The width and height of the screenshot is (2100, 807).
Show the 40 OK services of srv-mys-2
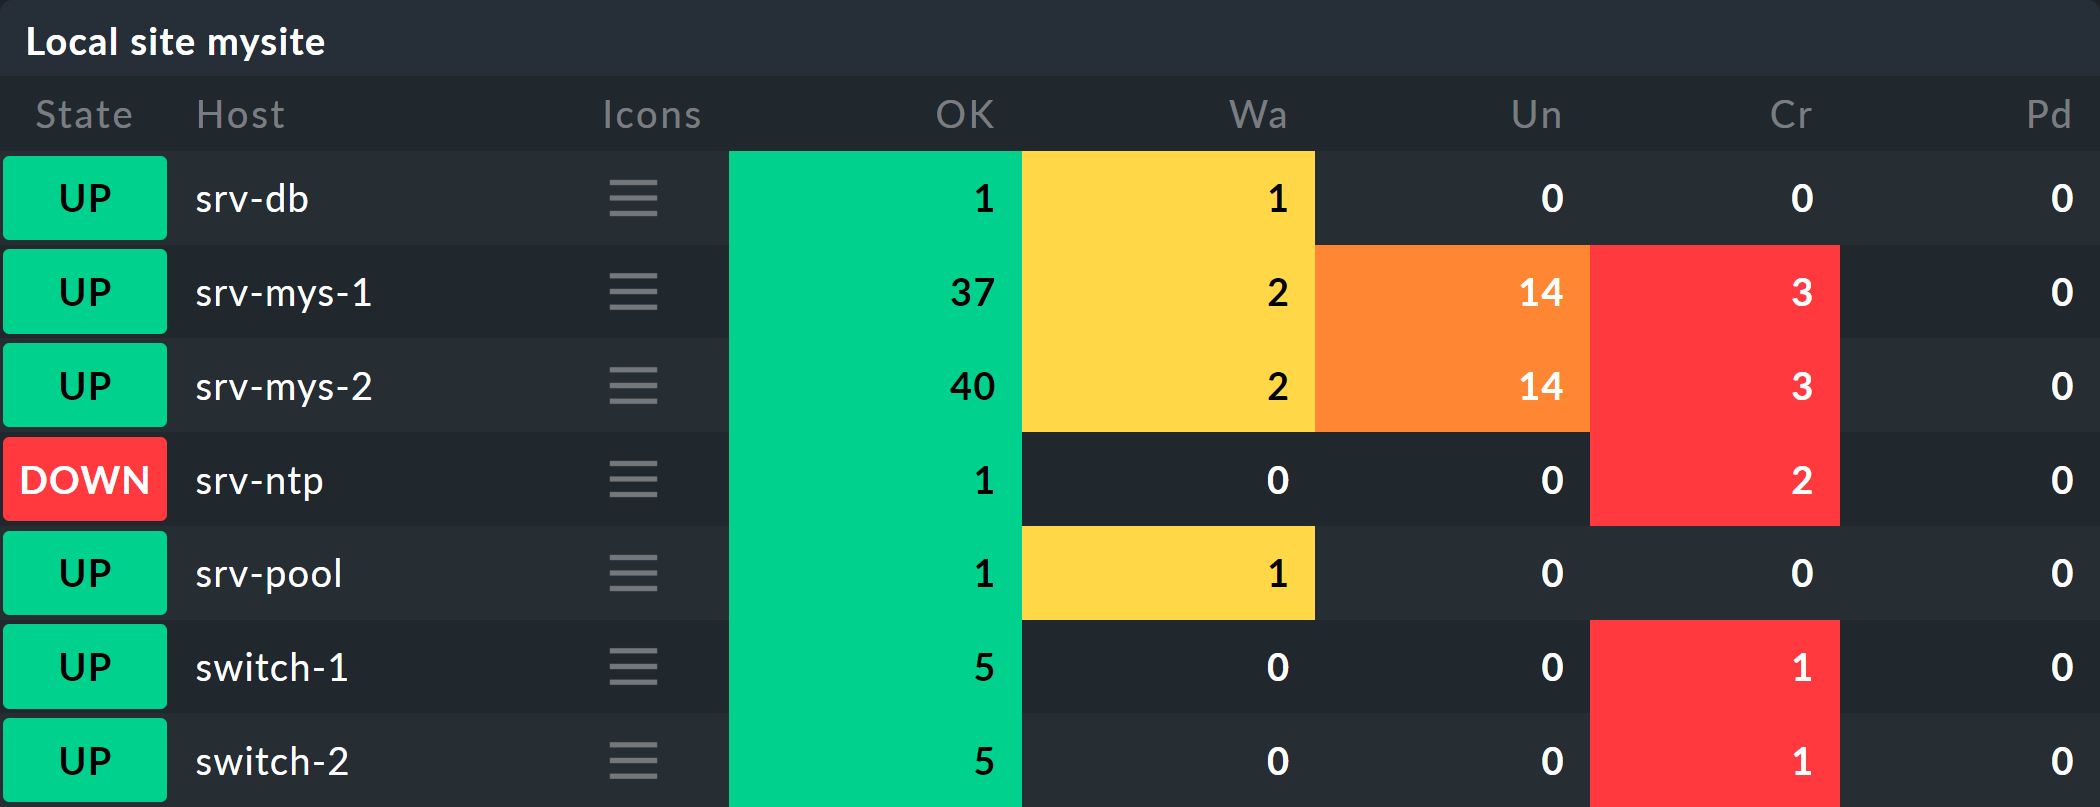972,386
